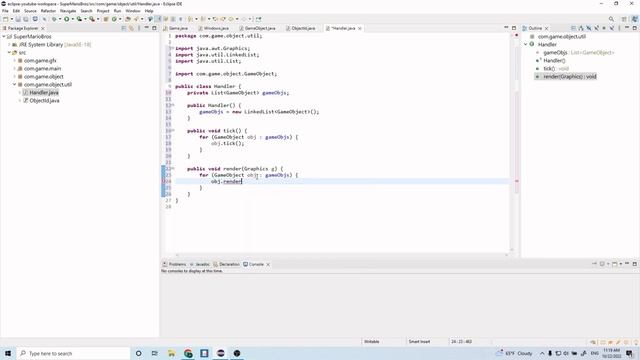
Task: Click the taskbar search box
Action: (x=73, y=353)
